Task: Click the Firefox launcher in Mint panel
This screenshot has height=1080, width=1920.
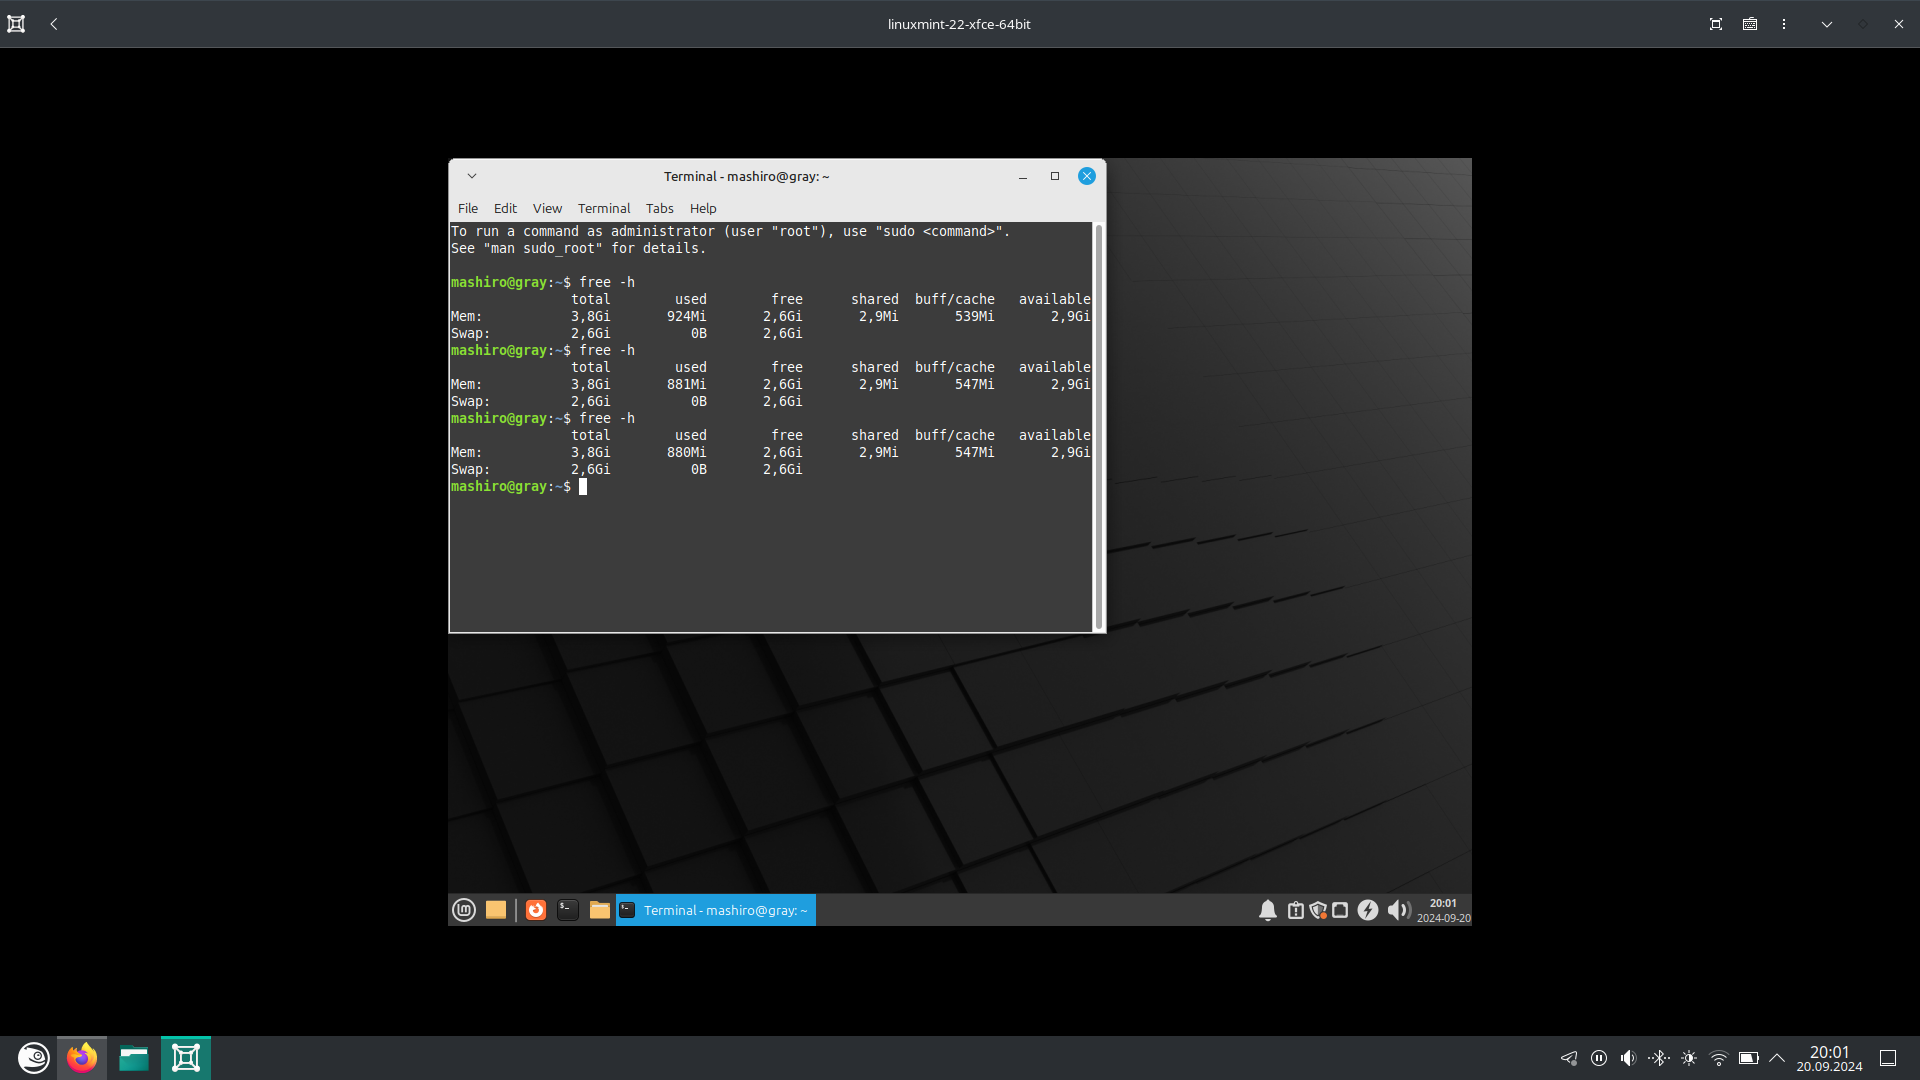Action: point(536,910)
